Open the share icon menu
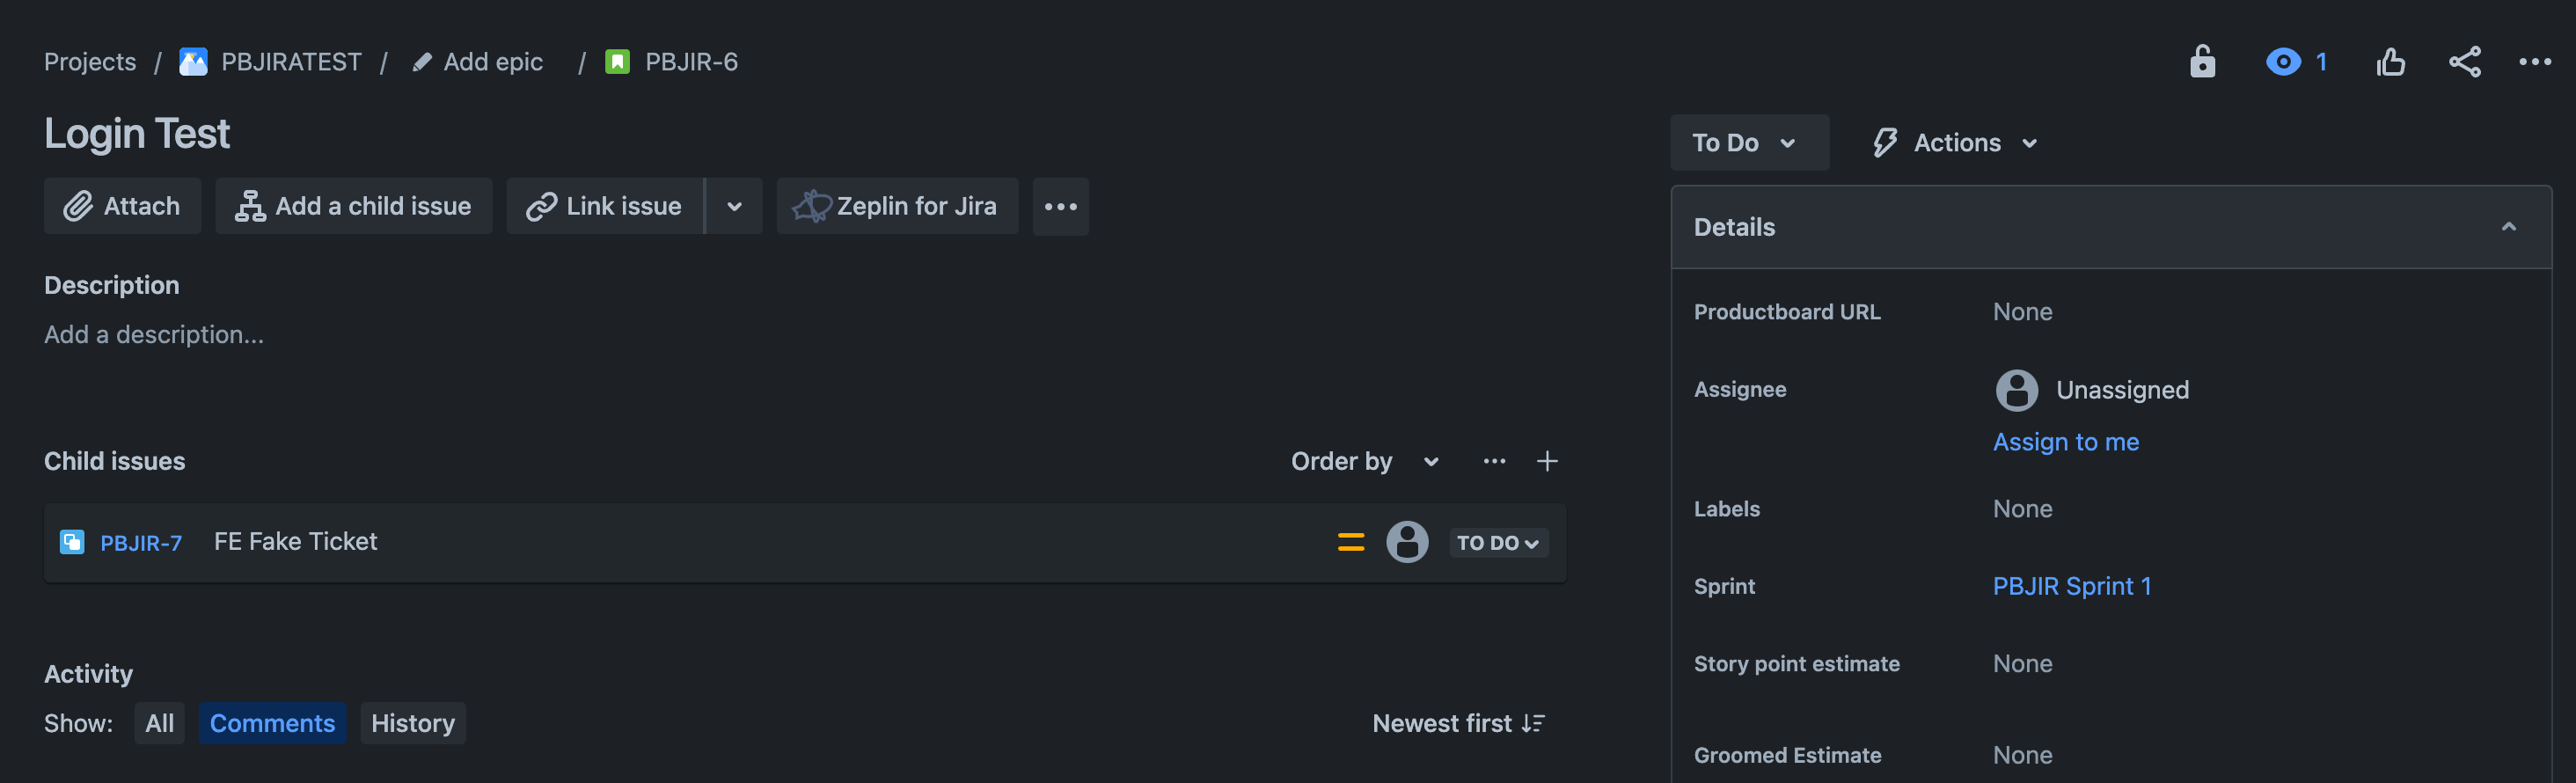Image resolution: width=2576 pixels, height=783 pixels. tap(2464, 62)
